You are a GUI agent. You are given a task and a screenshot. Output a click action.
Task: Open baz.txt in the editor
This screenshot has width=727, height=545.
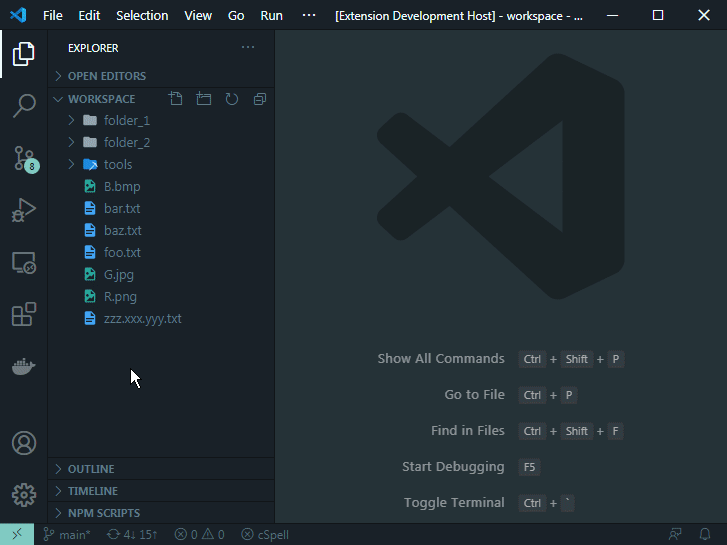(x=160, y=231)
